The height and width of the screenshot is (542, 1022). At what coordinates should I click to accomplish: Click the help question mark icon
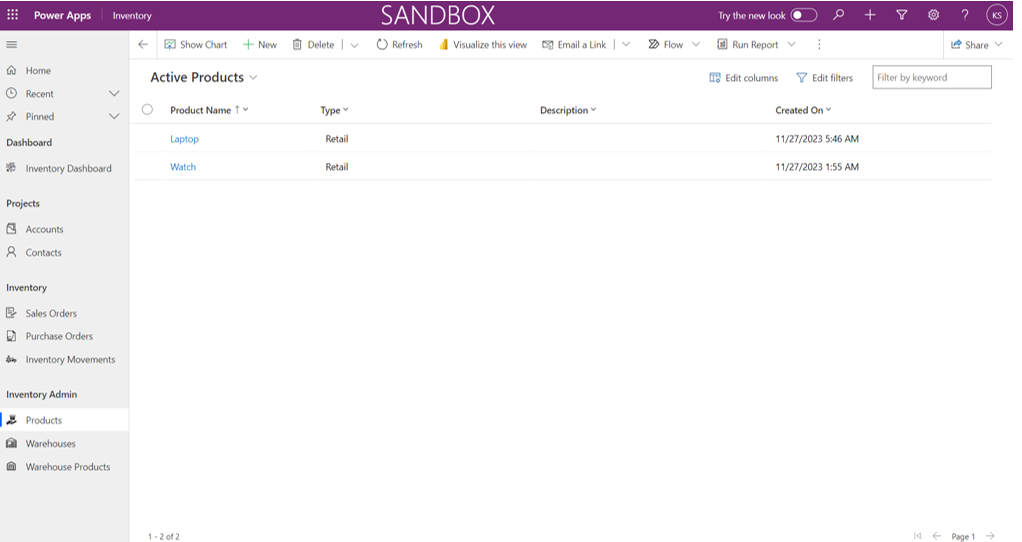pos(964,16)
